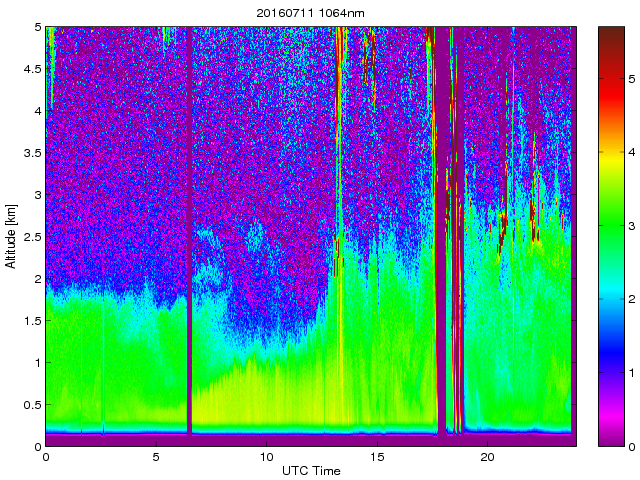Click the '1.5' altitude tick label

click(33, 320)
